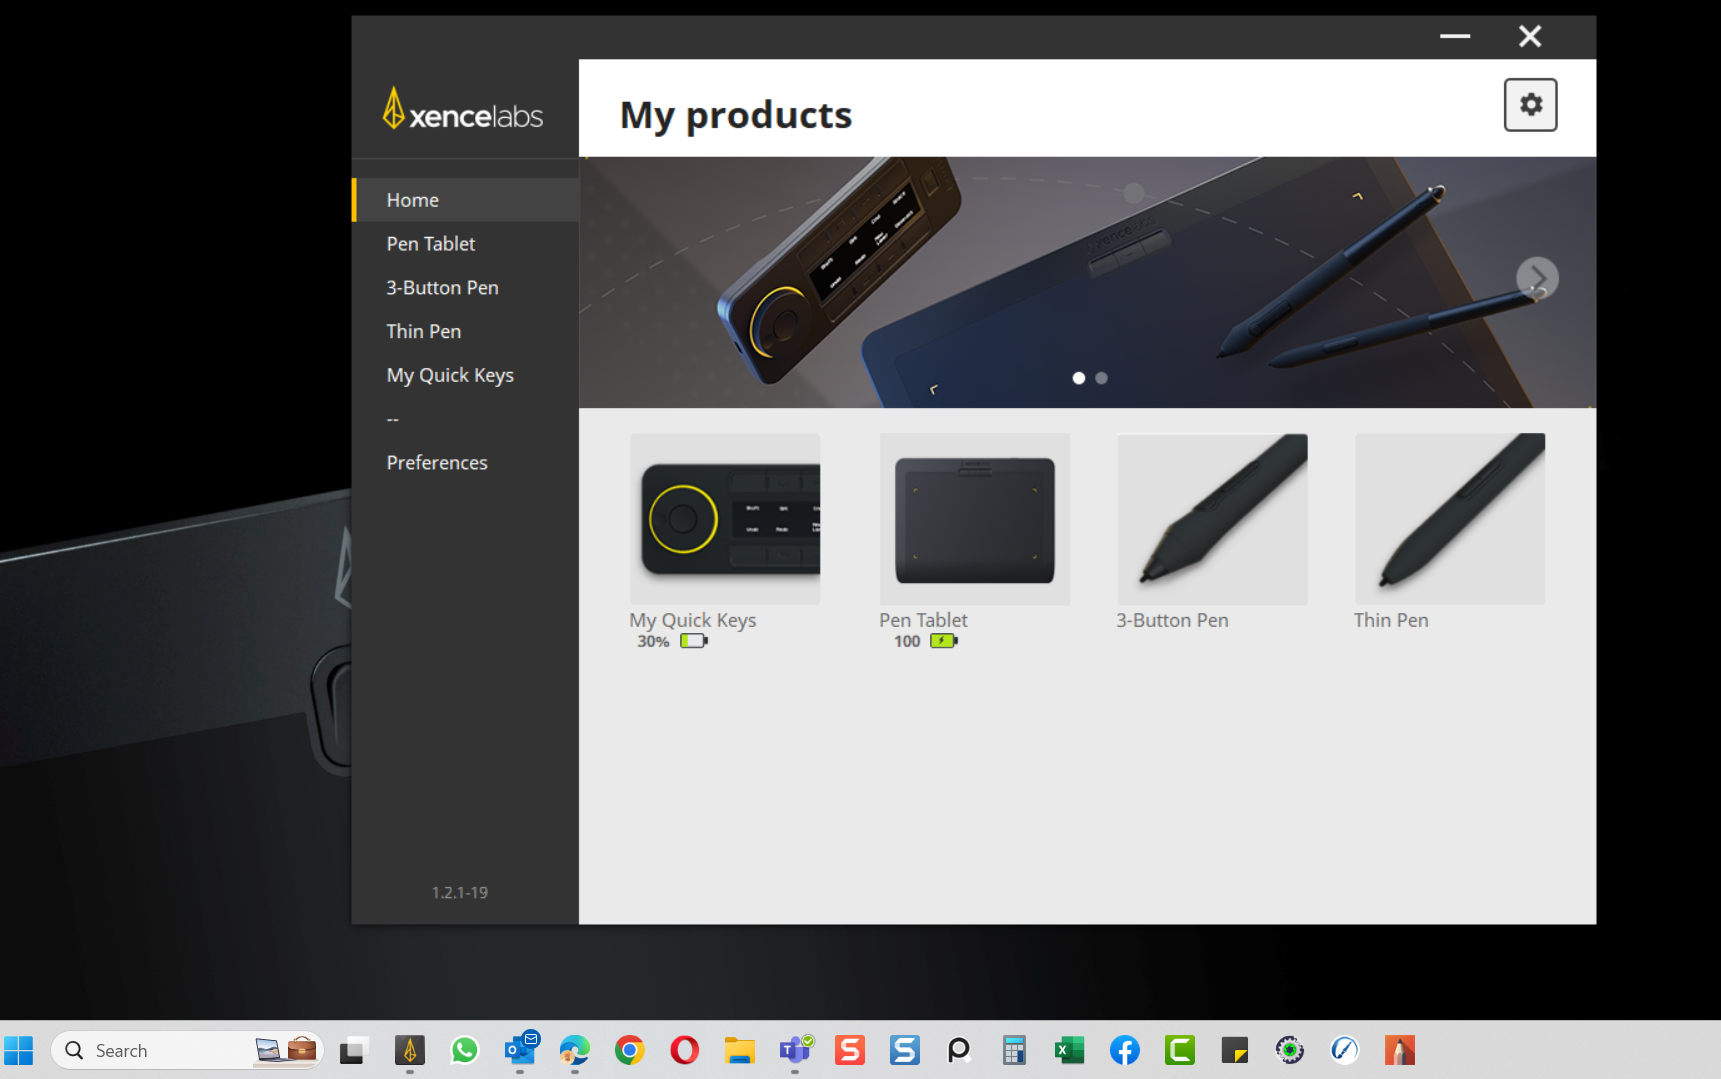Click the 'Pen Tablet' product label
1721x1079 pixels.
(x=923, y=620)
